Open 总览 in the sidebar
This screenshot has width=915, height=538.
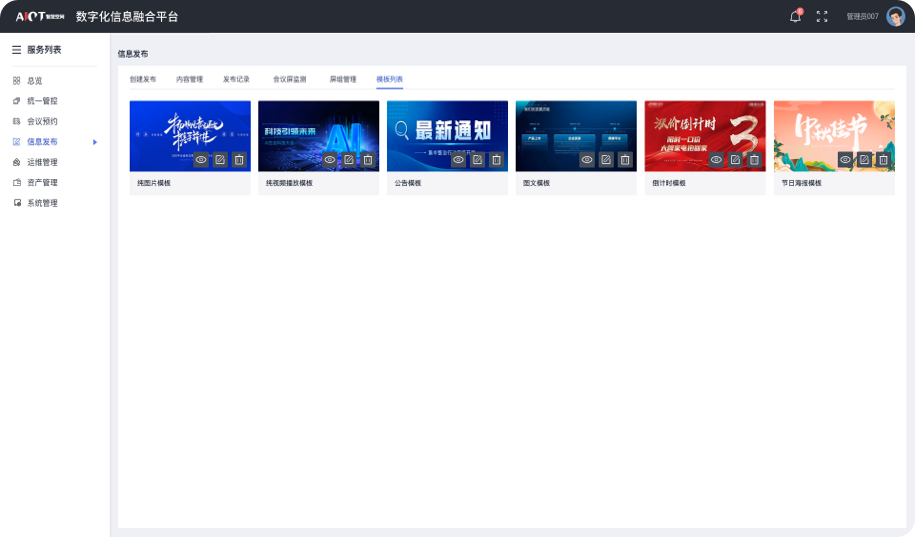click(34, 81)
